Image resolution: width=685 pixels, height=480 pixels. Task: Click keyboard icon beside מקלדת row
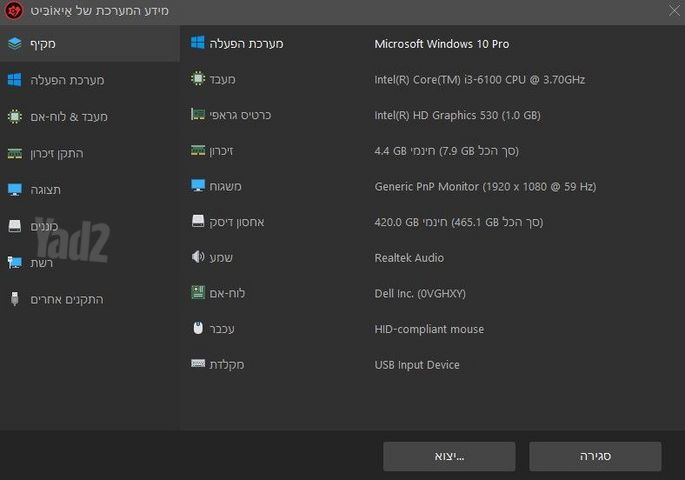tap(198, 363)
